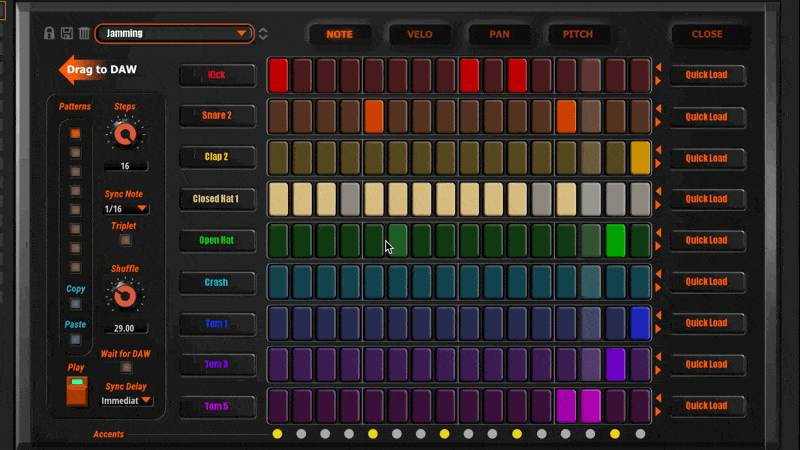Switch to the VELO tab
This screenshot has height=450, width=800.
(x=420, y=34)
